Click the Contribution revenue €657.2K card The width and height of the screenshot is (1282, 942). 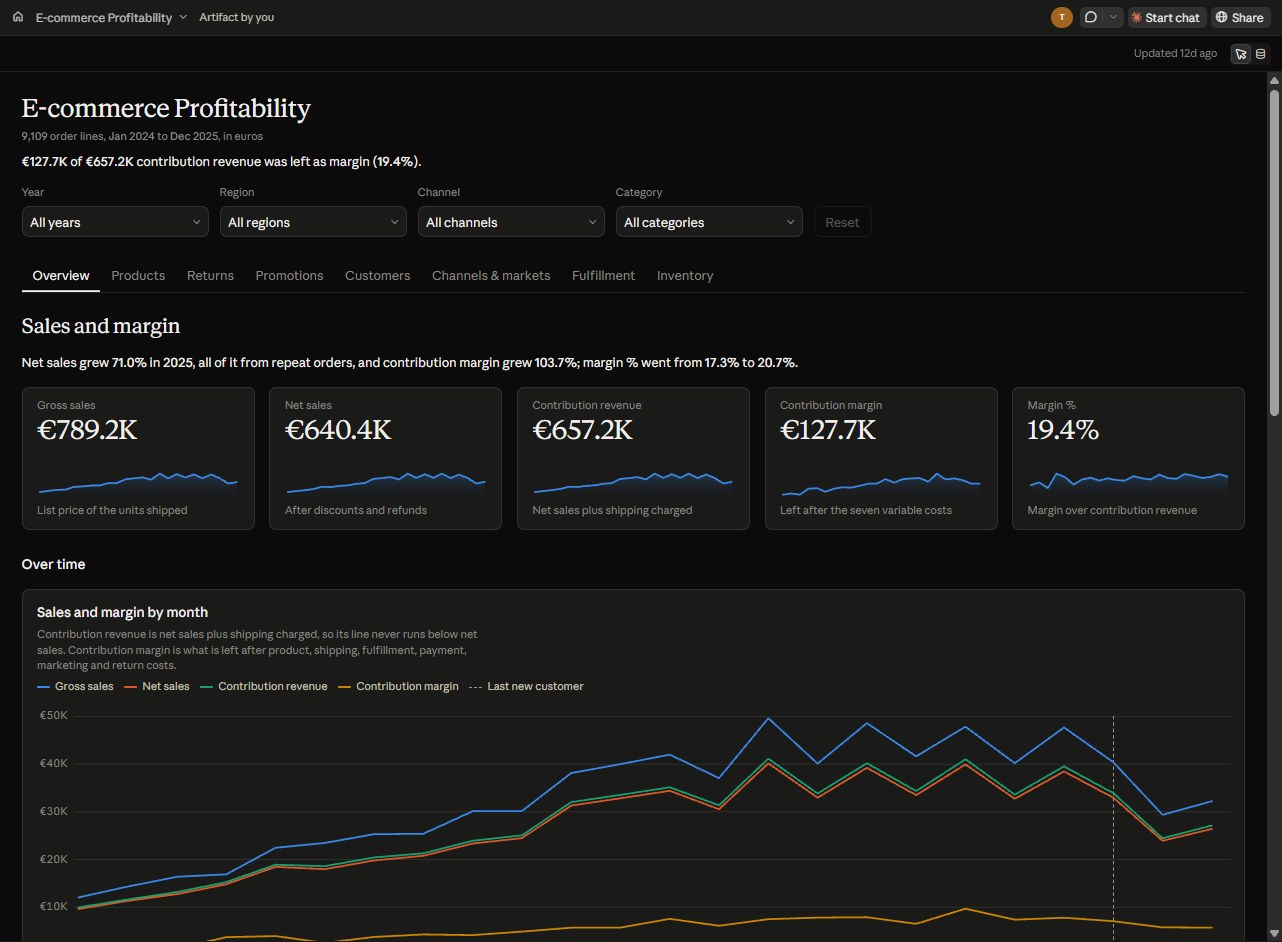pyautogui.click(x=633, y=458)
